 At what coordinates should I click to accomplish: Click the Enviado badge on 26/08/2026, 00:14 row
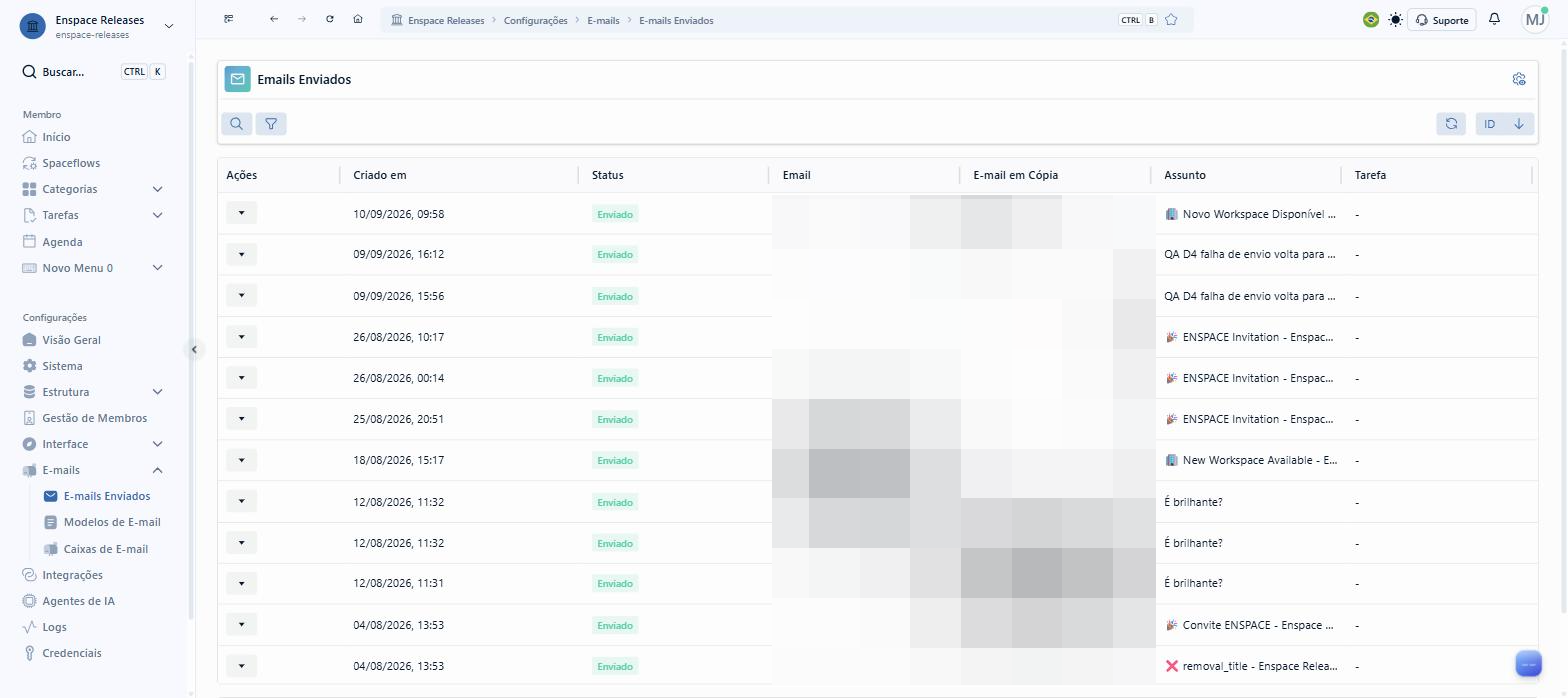(x=615, y=378)
